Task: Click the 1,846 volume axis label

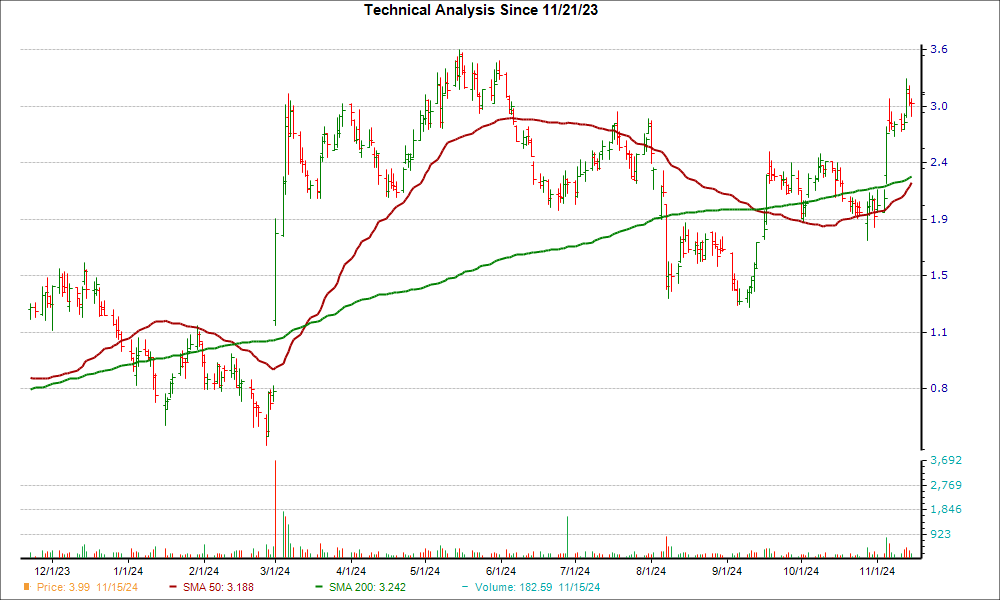Action: (946, 509)
